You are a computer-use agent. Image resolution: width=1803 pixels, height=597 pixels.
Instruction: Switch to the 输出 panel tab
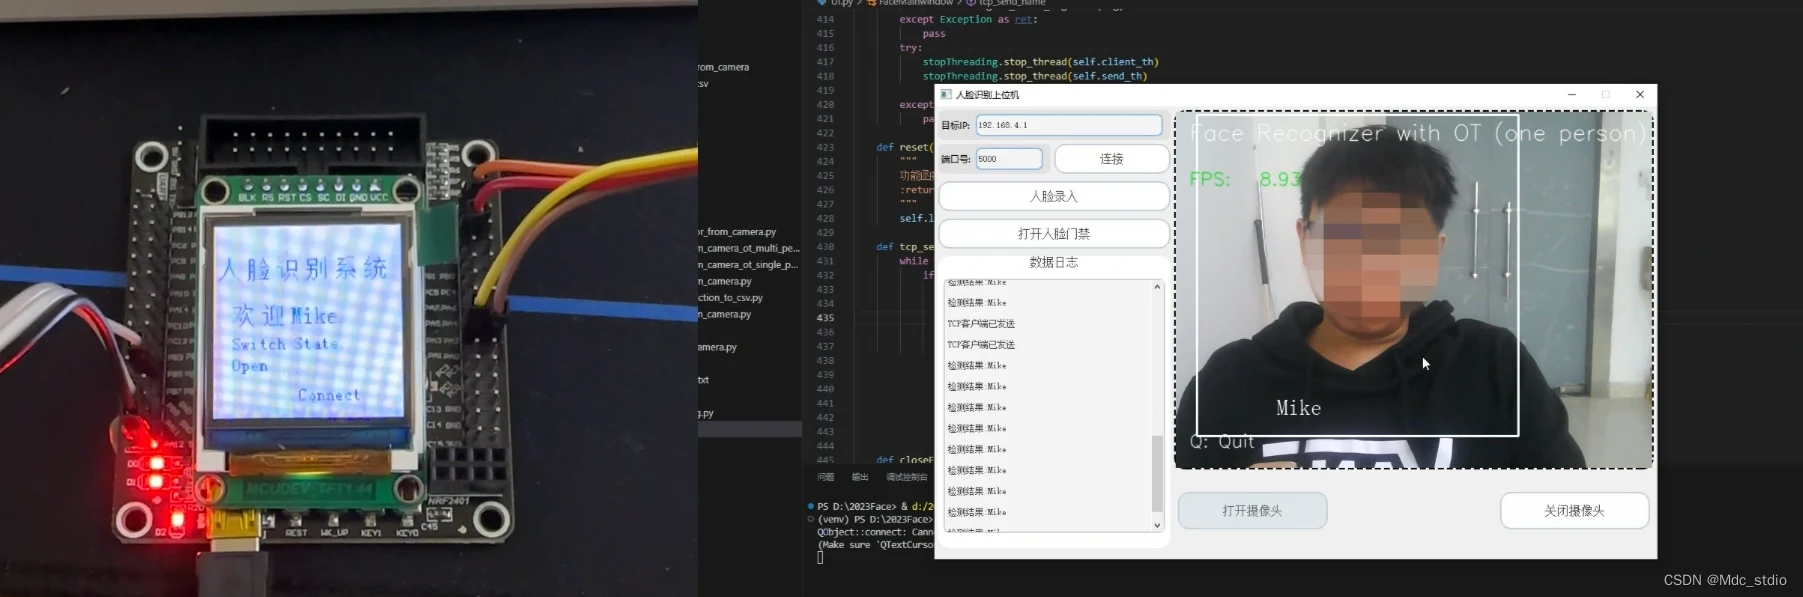tap(860, 477)
